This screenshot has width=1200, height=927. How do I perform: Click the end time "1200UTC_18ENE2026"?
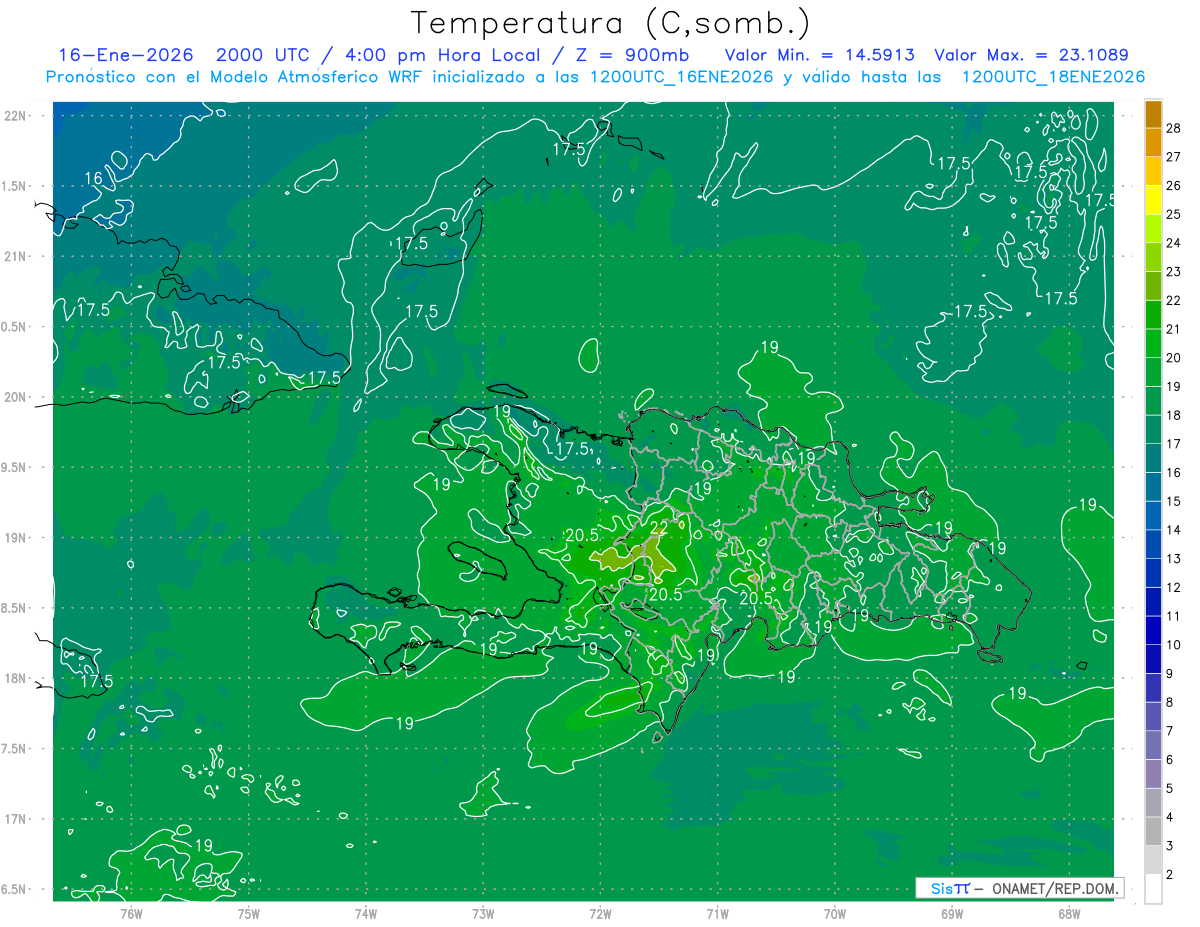(1052, 77)
